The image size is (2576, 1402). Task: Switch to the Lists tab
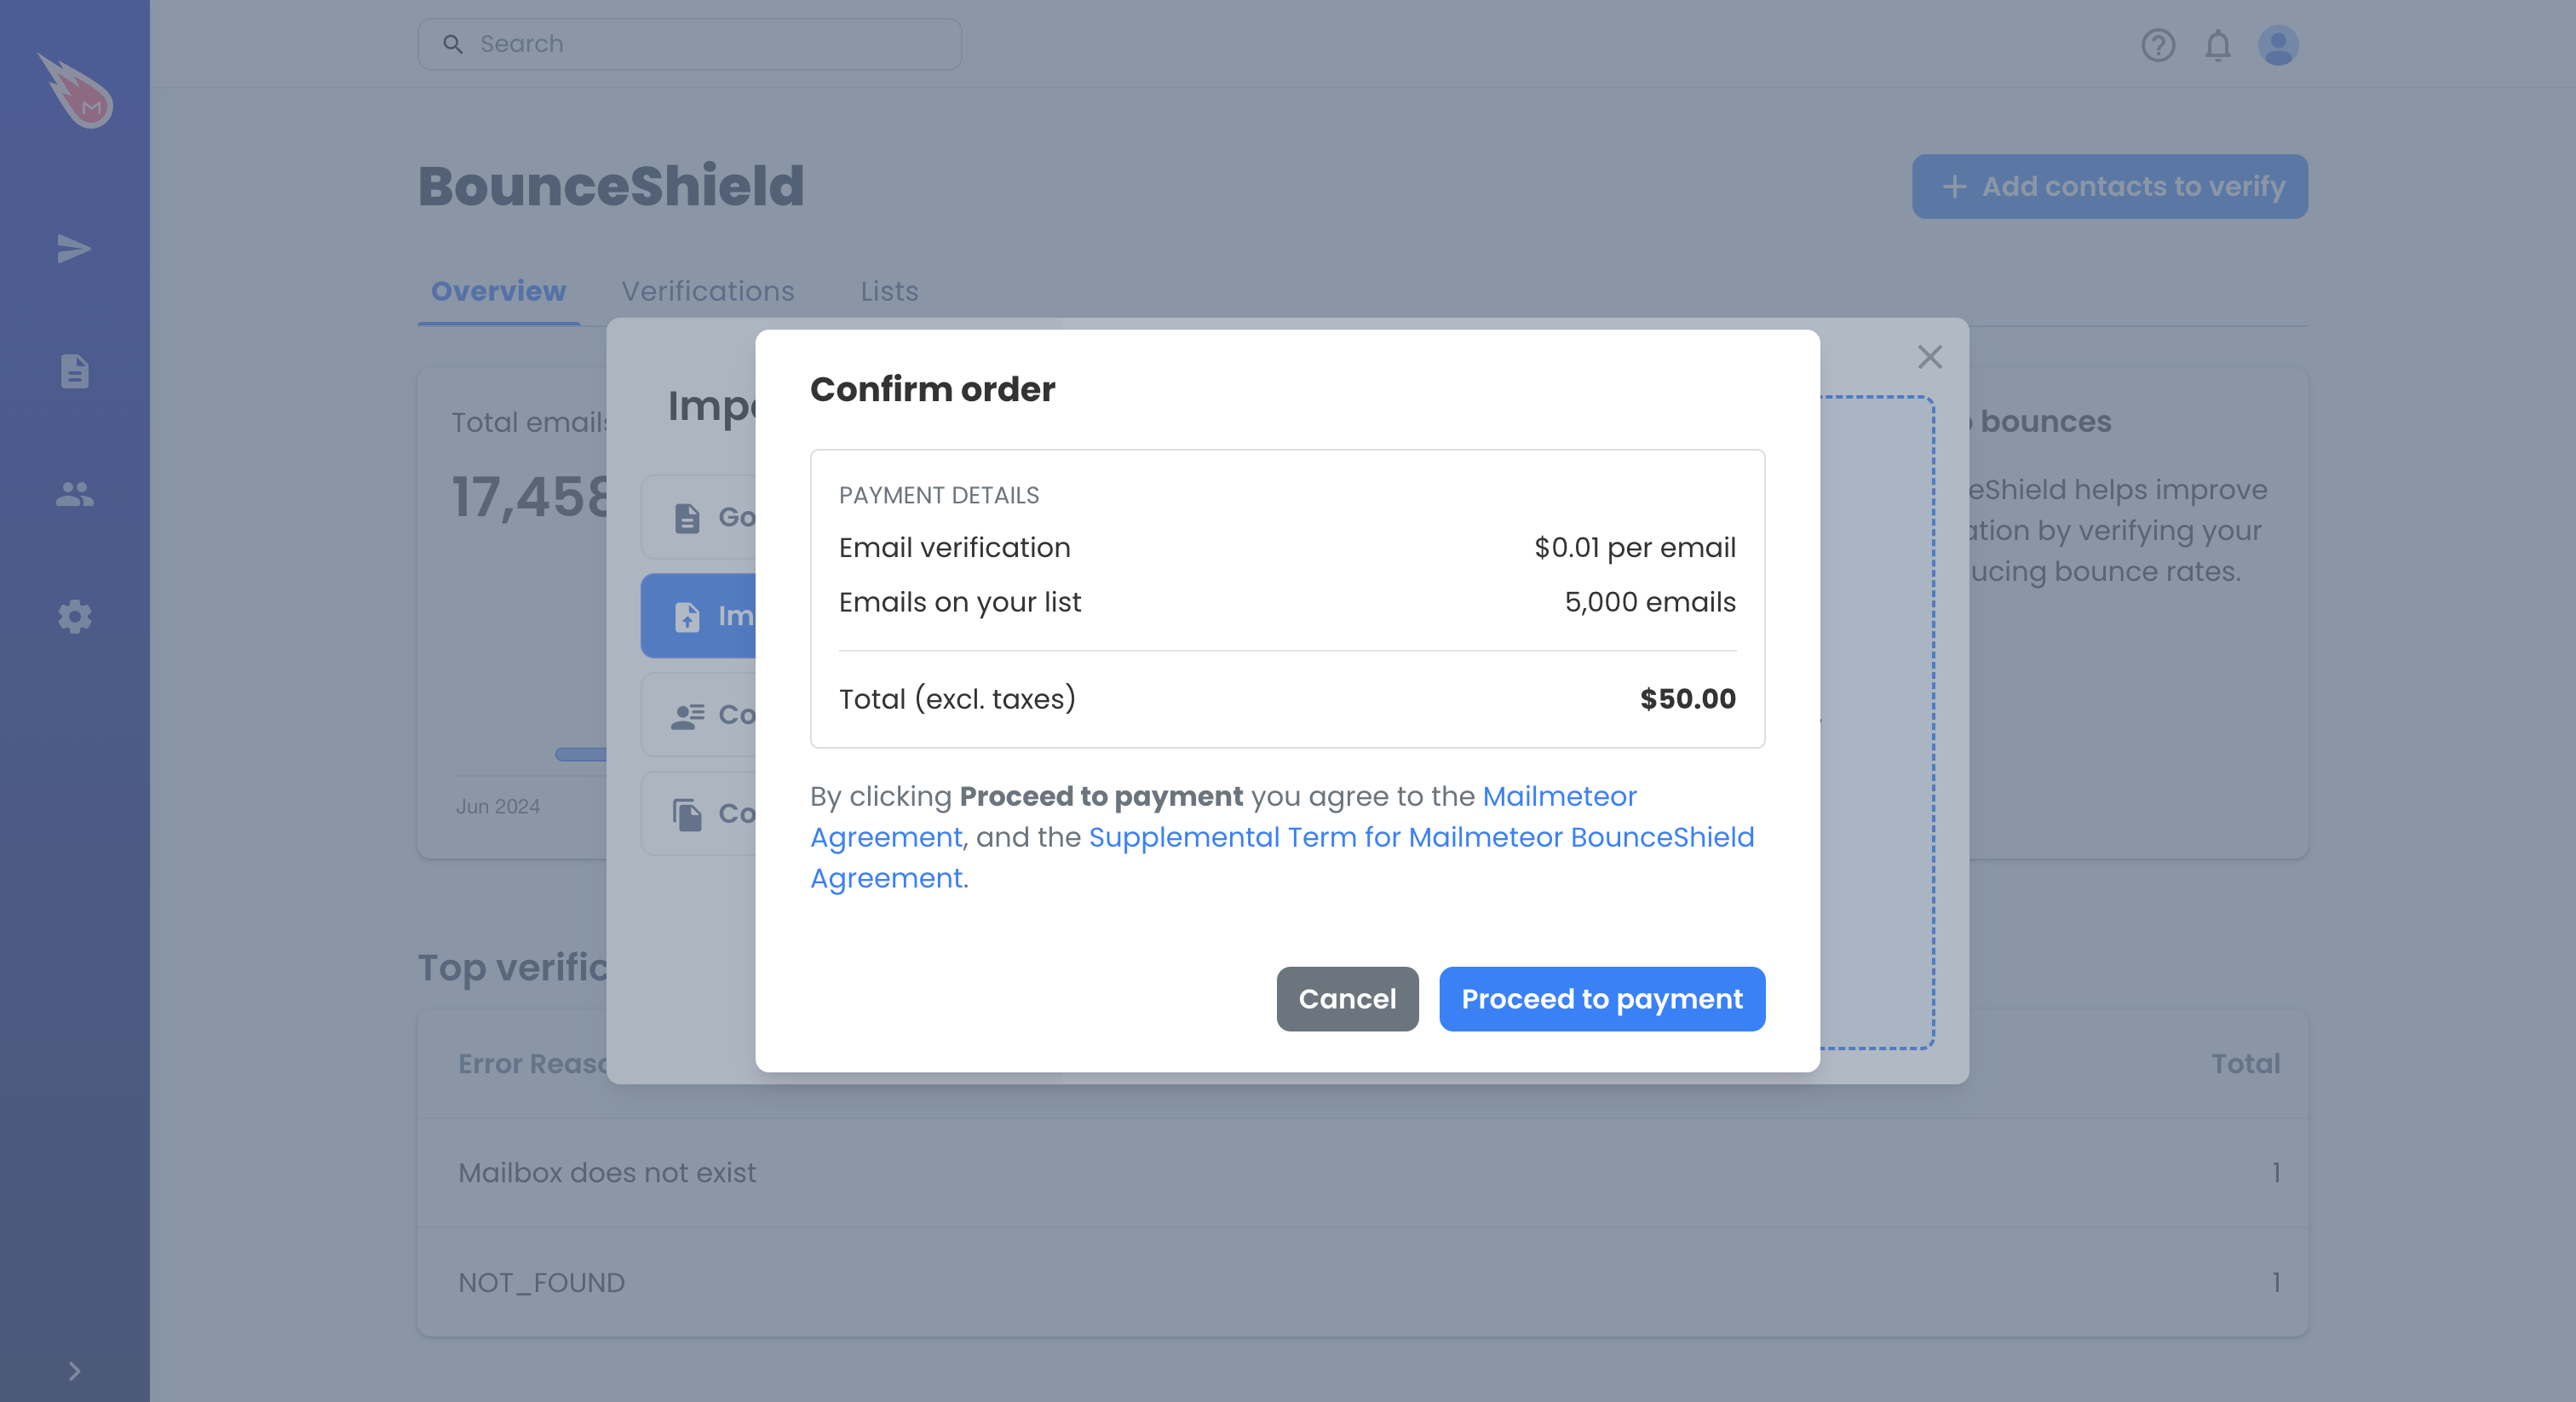[889, 291]
